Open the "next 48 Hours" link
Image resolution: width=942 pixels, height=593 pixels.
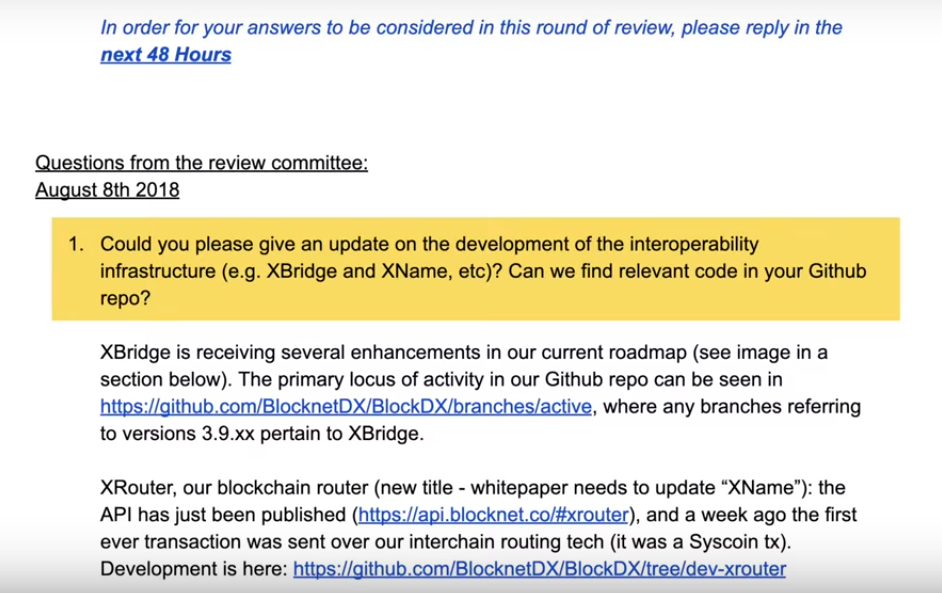coord(166,55)
